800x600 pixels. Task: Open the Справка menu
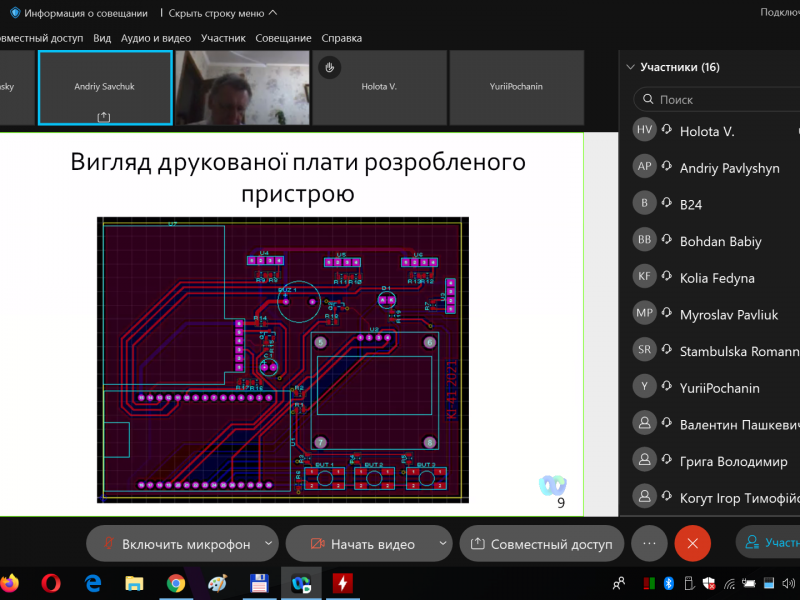(341, 38)
